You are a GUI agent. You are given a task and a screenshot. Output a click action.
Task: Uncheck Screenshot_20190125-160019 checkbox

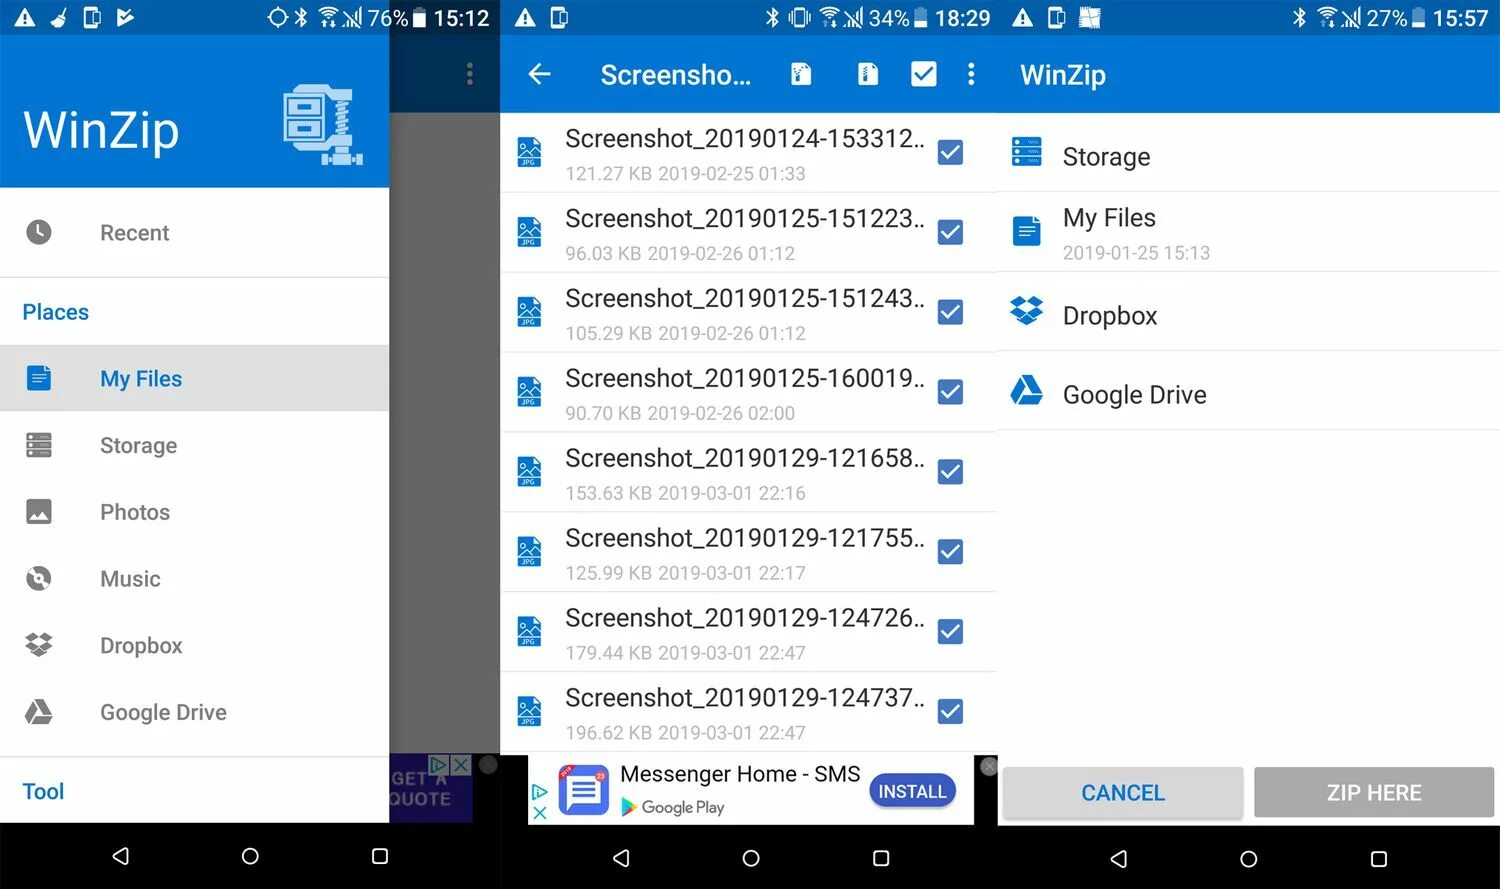click(x=951, y=392)
